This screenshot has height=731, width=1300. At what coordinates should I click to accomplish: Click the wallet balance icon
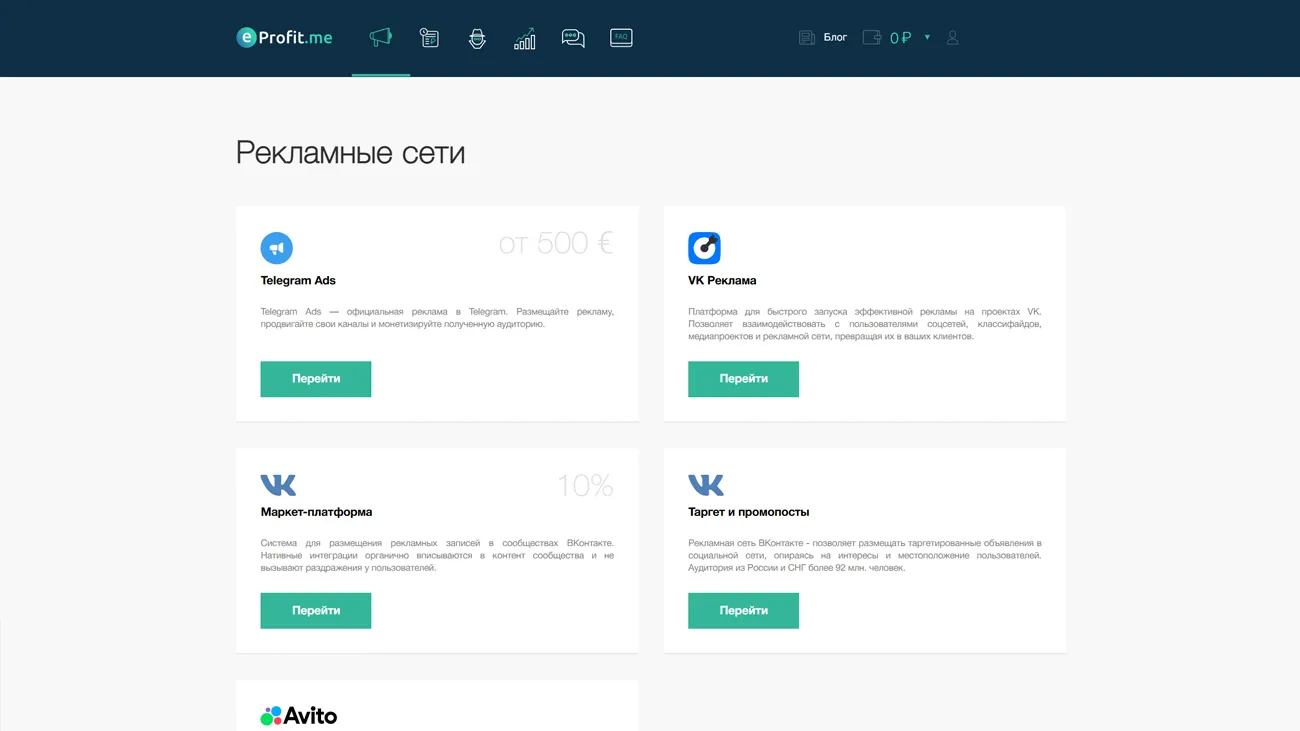click(872, 38)
